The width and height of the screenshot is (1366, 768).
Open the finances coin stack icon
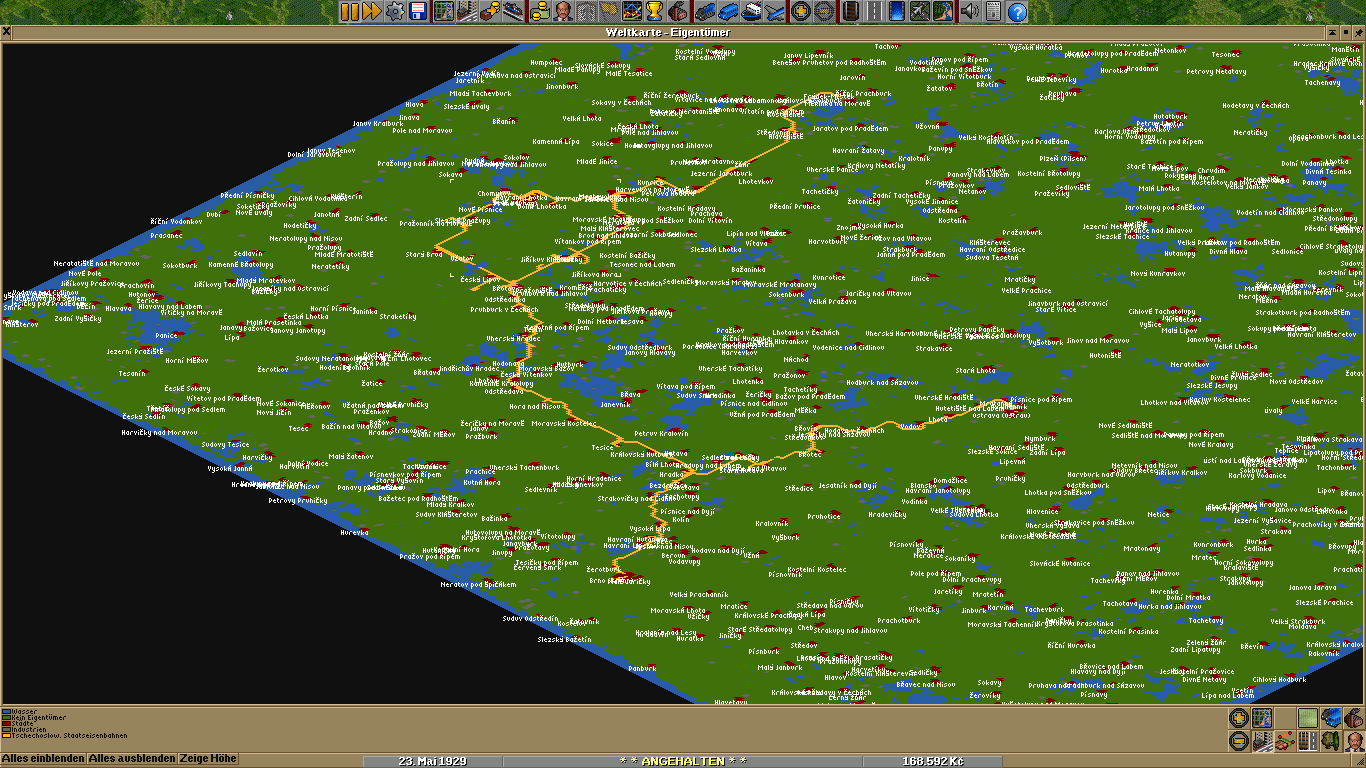pyautogui.click(x=540, y=12)
